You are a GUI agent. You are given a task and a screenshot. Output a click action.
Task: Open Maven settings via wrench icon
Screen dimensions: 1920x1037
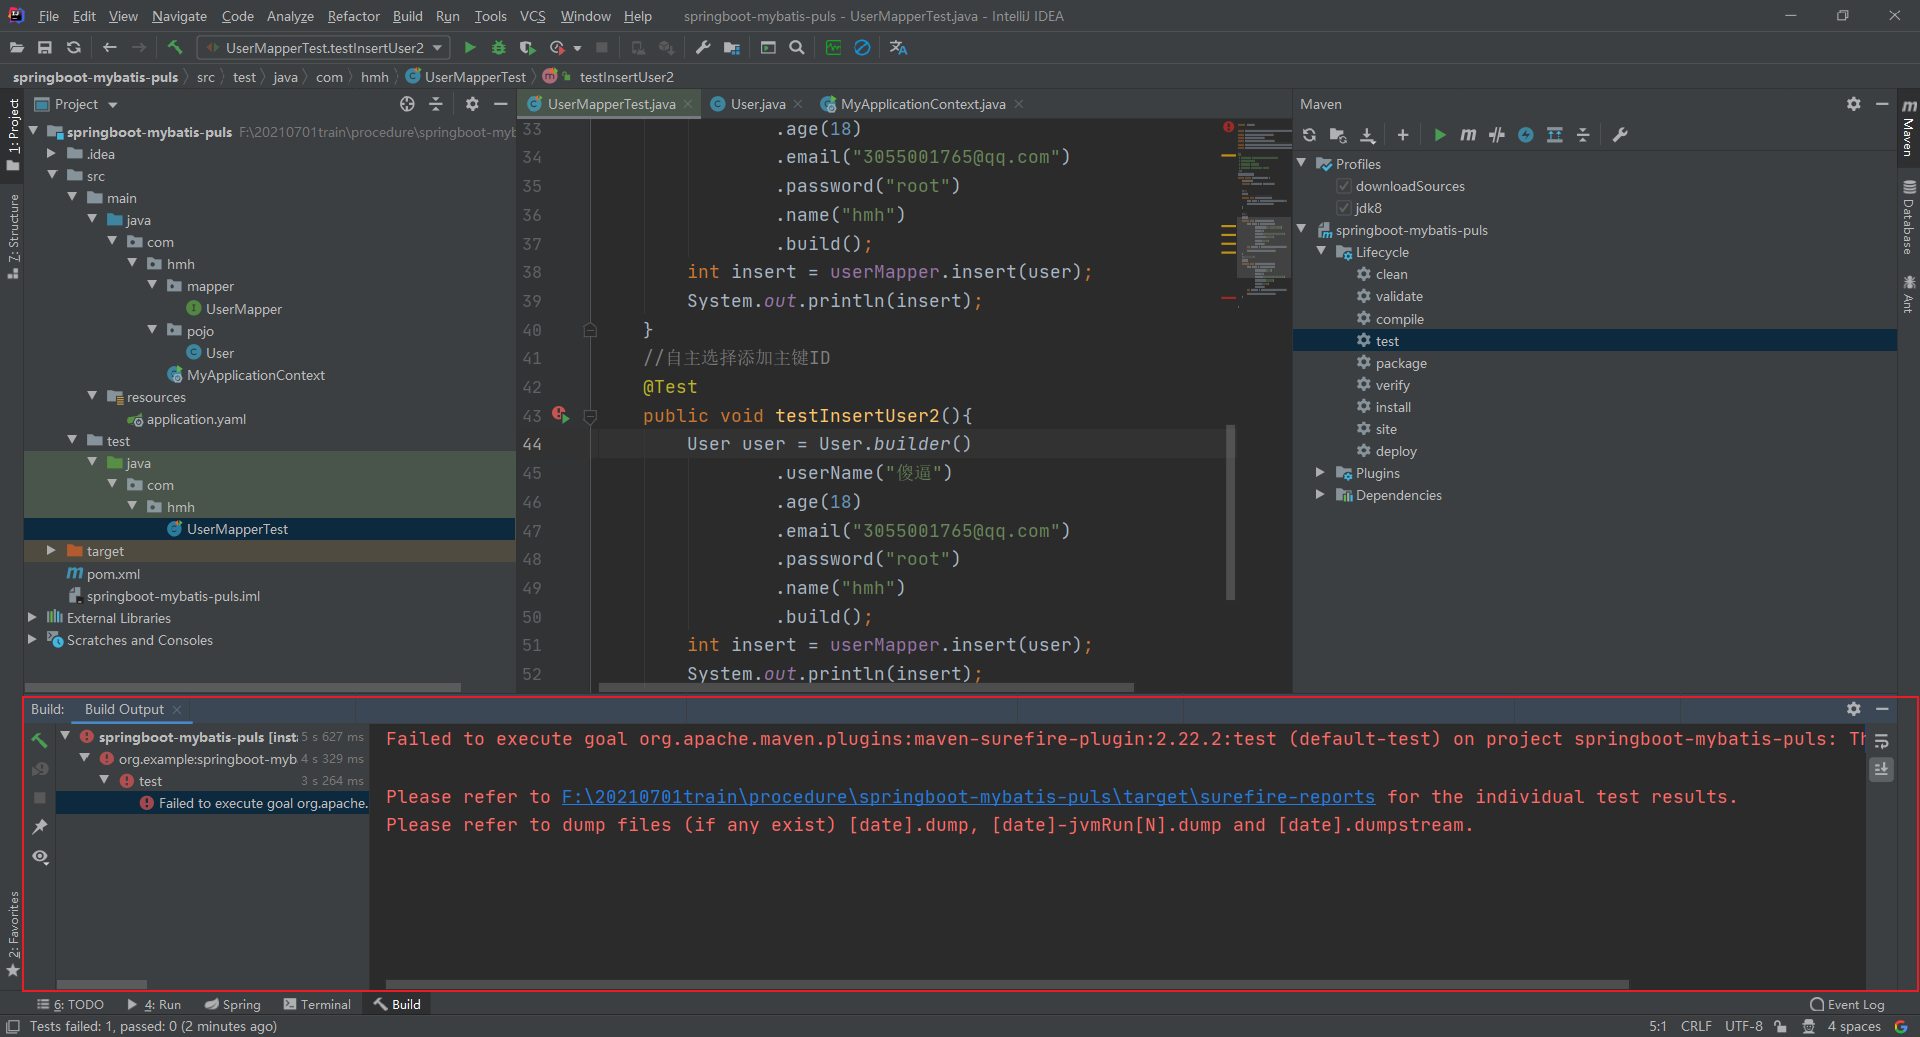[1620, 135]
